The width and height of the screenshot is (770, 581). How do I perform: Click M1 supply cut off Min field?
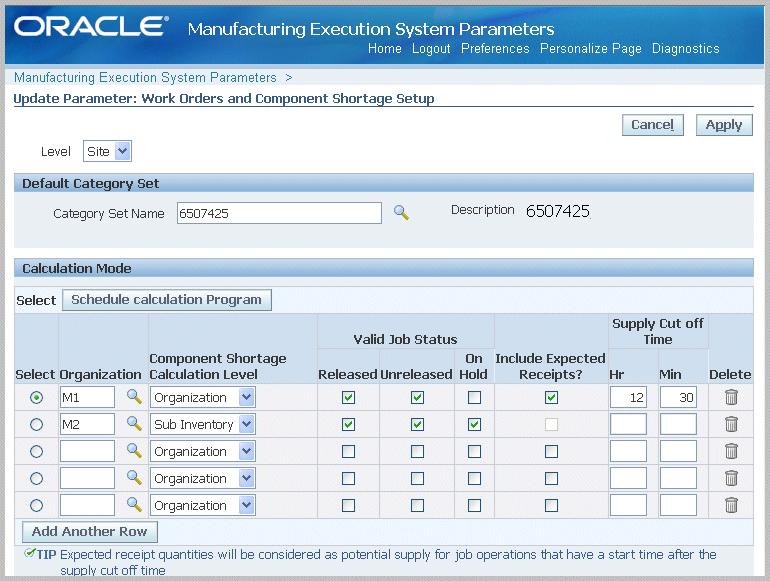point(678,397)
